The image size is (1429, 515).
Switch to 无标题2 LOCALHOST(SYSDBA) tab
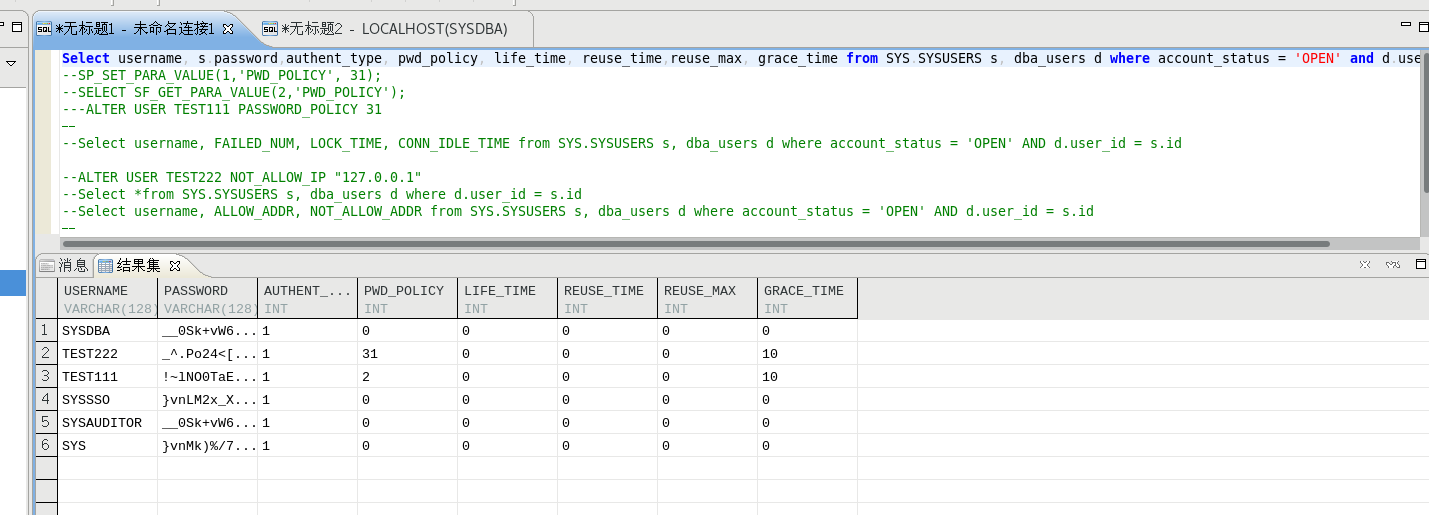tap(393, 29)
